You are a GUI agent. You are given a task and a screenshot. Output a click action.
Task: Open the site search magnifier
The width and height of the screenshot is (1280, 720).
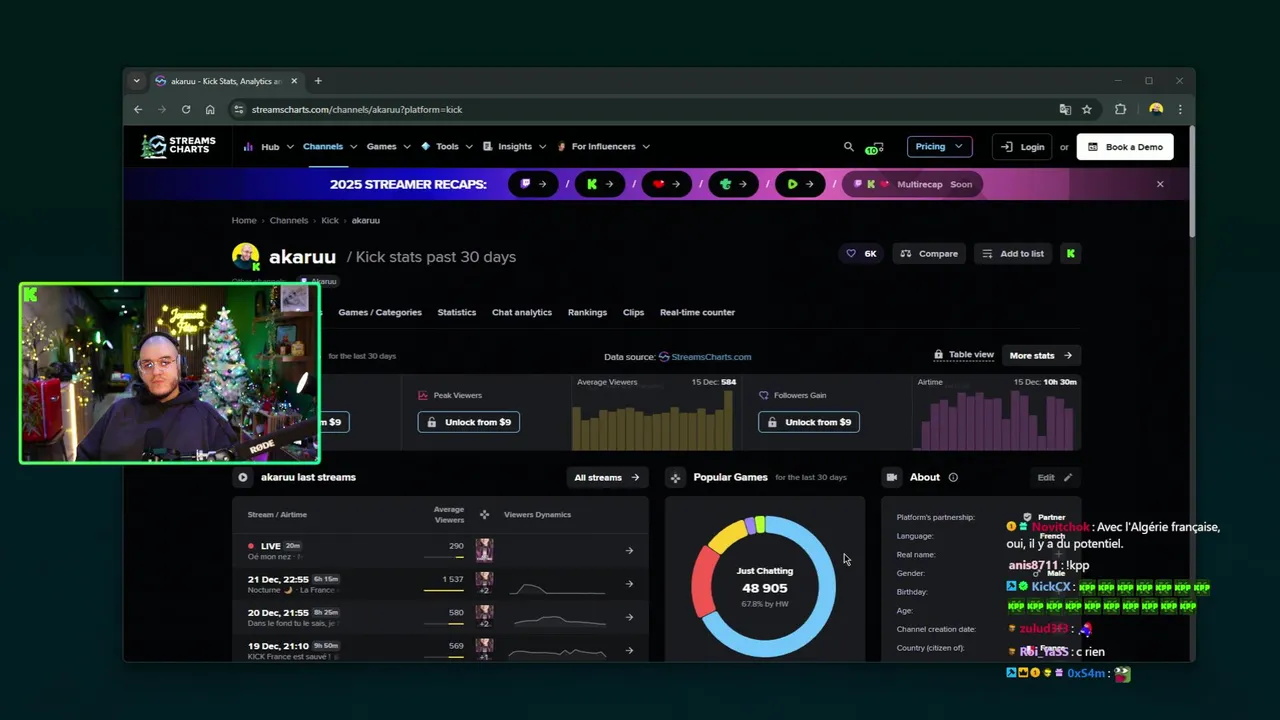(849, 146)
